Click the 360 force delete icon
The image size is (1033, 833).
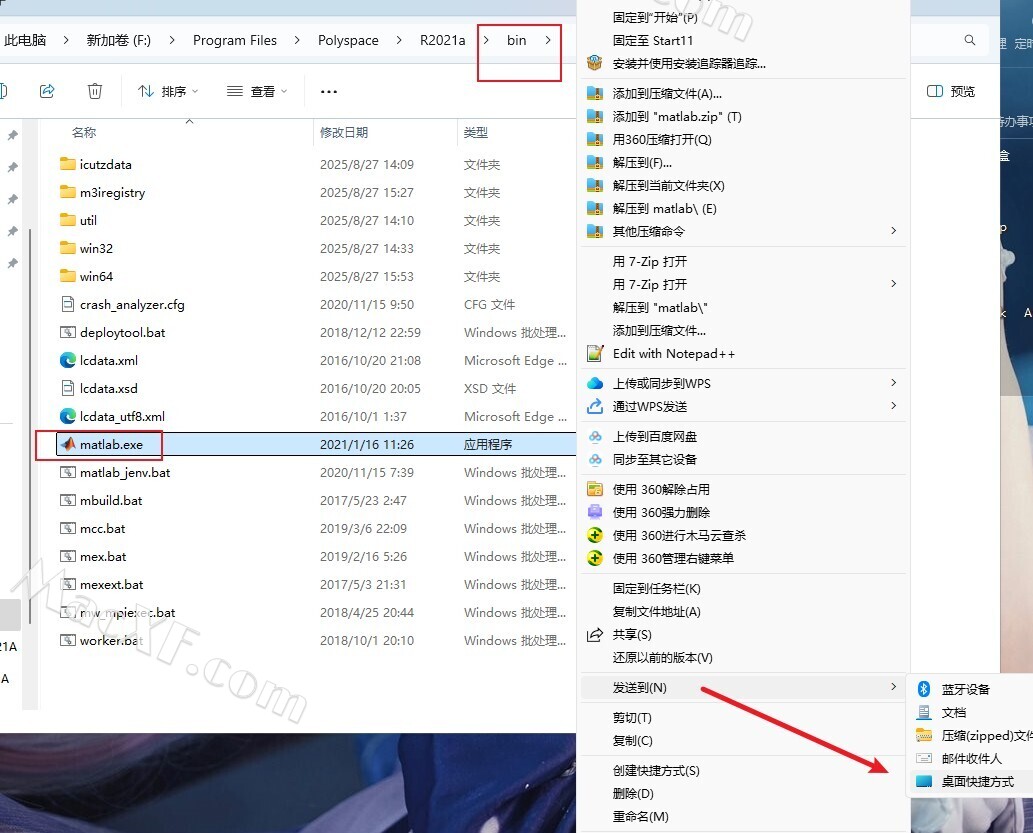[x=595, y=513]
